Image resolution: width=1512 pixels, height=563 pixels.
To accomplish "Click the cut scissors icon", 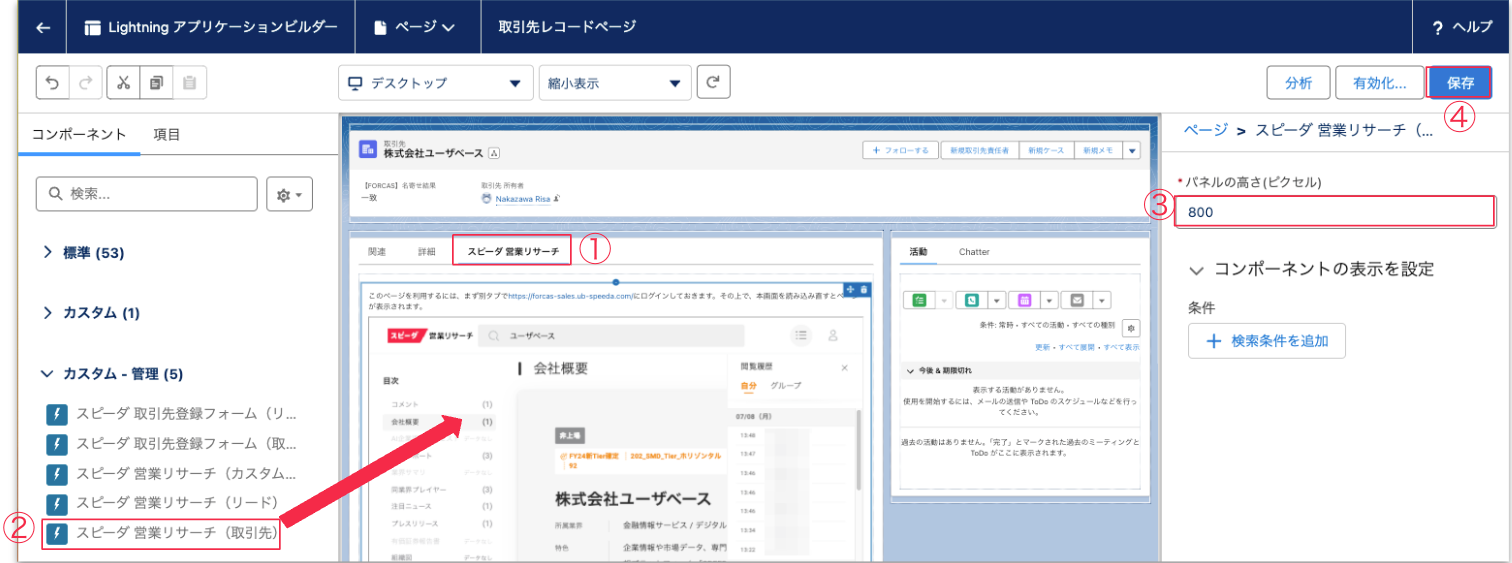I will (x=123, y=83).
